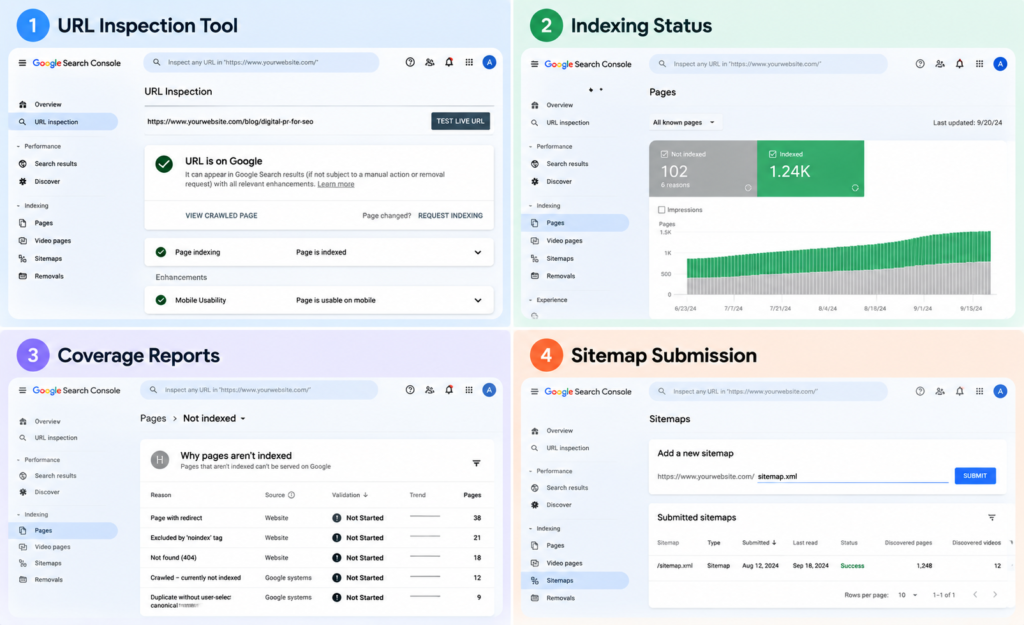Click account avatar in URL Inspection Tool panel
The image size is (1024, 625).
coord(489,62)
